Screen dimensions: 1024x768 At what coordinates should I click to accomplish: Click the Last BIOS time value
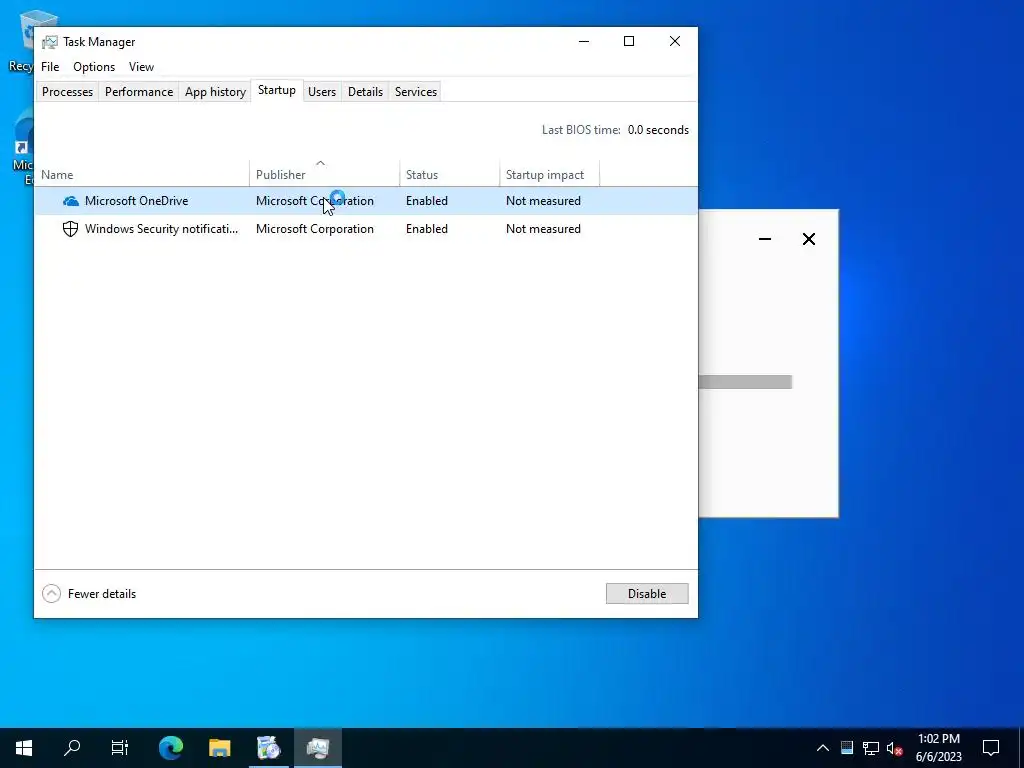point(658,130)
